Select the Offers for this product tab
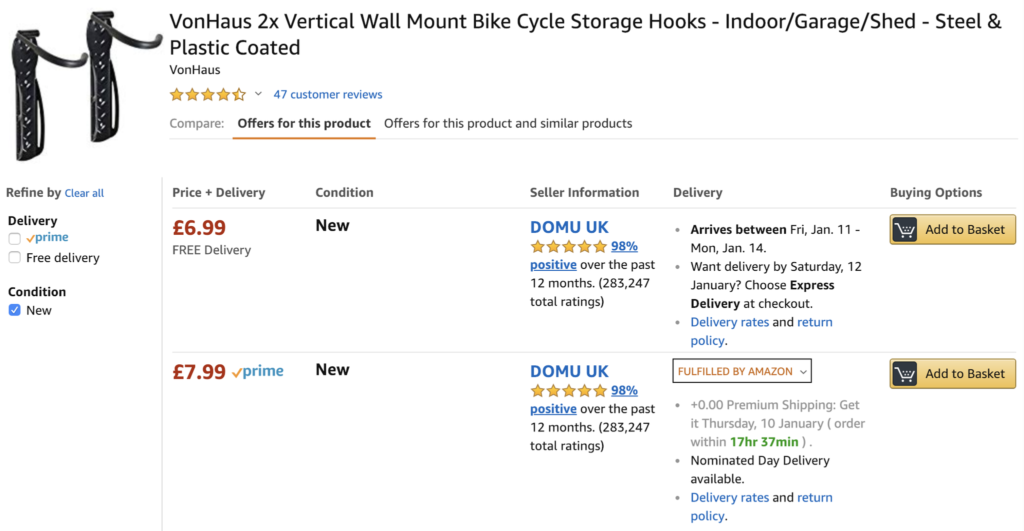Viewport: 1024px width, 531px height. tap(304, 124)
